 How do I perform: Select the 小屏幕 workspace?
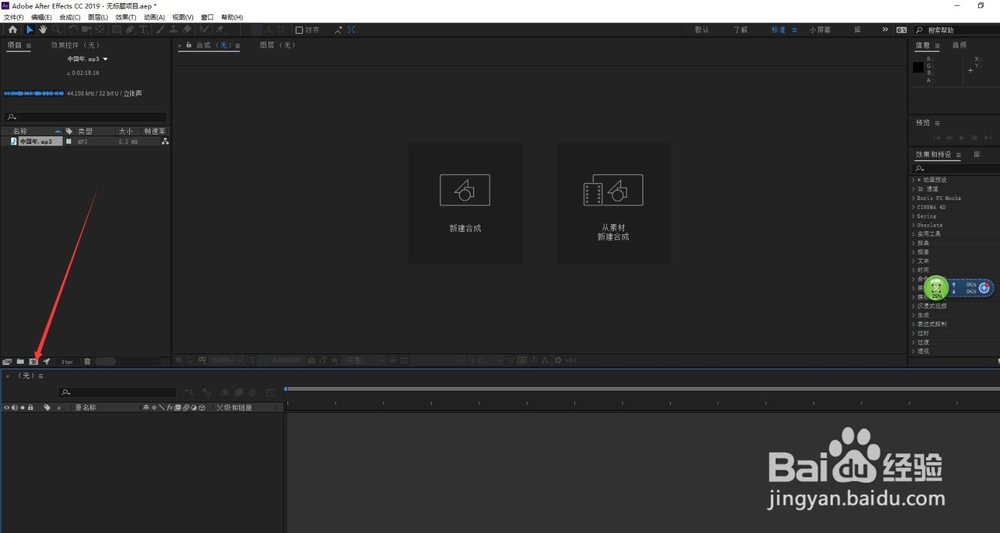pyautogui.click(x=820, y=30)
